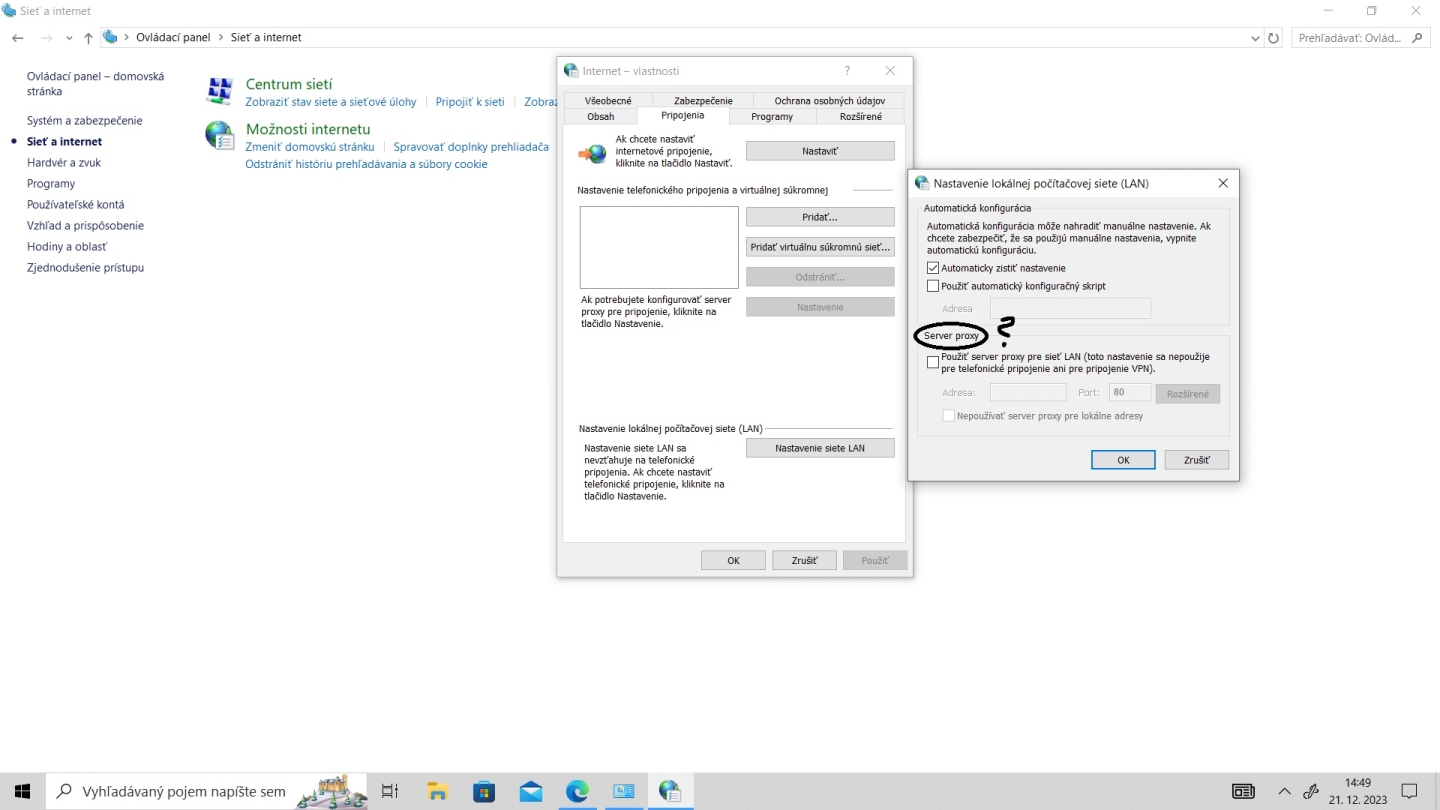This screenshot has width=1440, height=810.
Task: Click the help question mark in Internet – vlastnosti
Action: click(847, 71)
